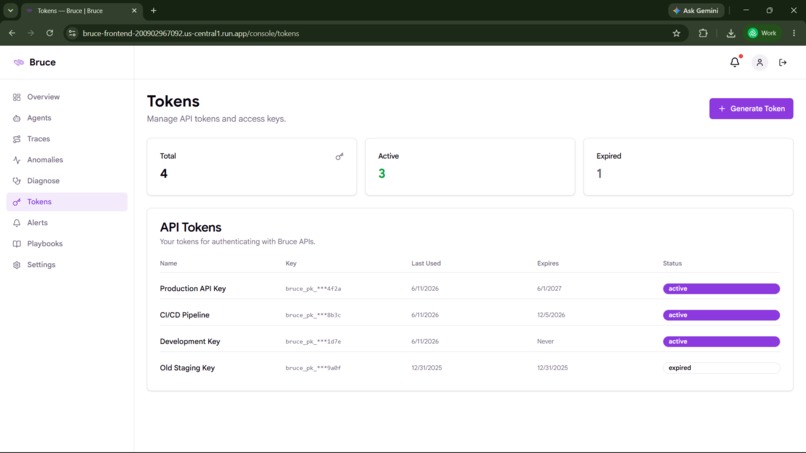
Task: Open Settings label in sidebar
Action: (x=41, y=265)
